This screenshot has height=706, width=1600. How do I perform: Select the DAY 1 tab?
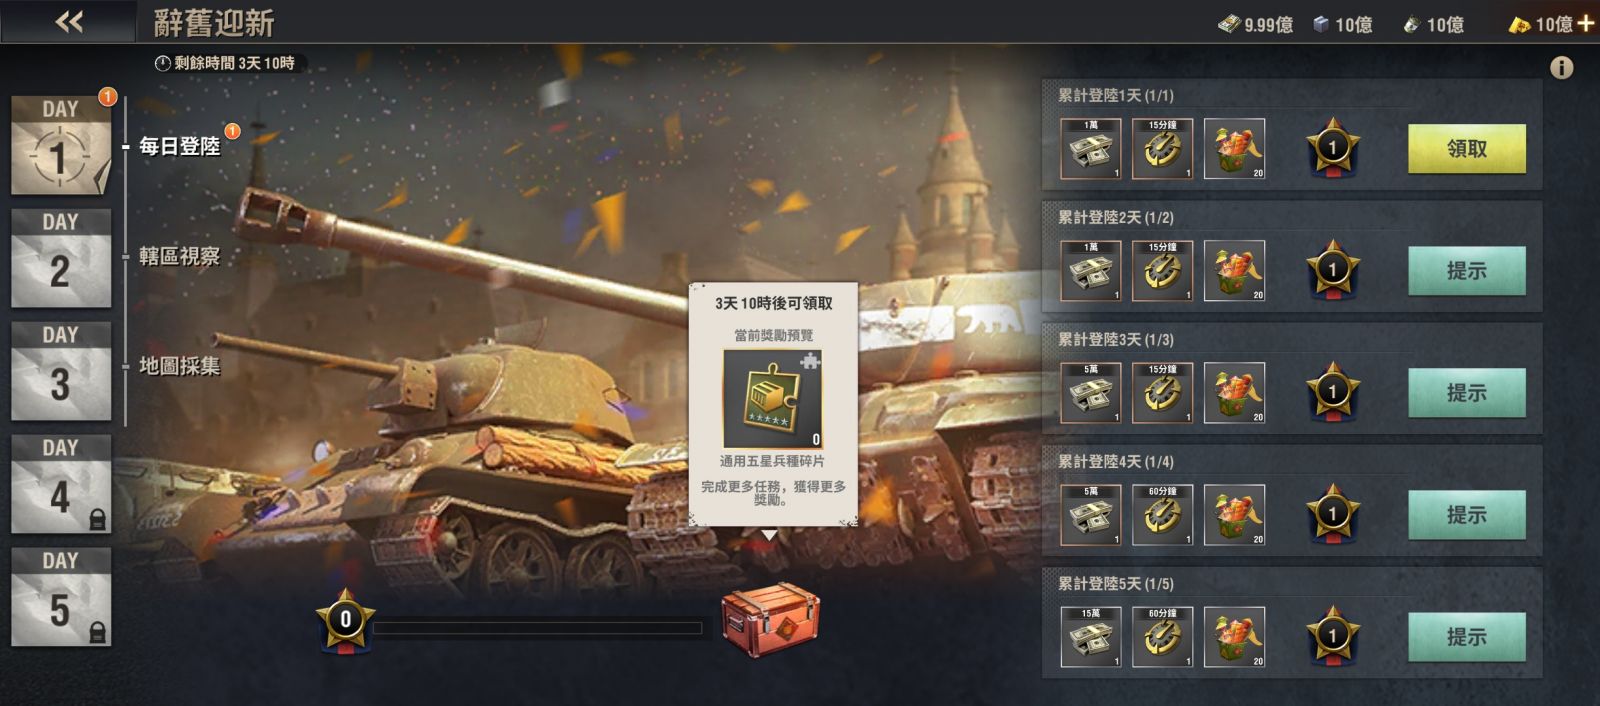coord(61,146)
